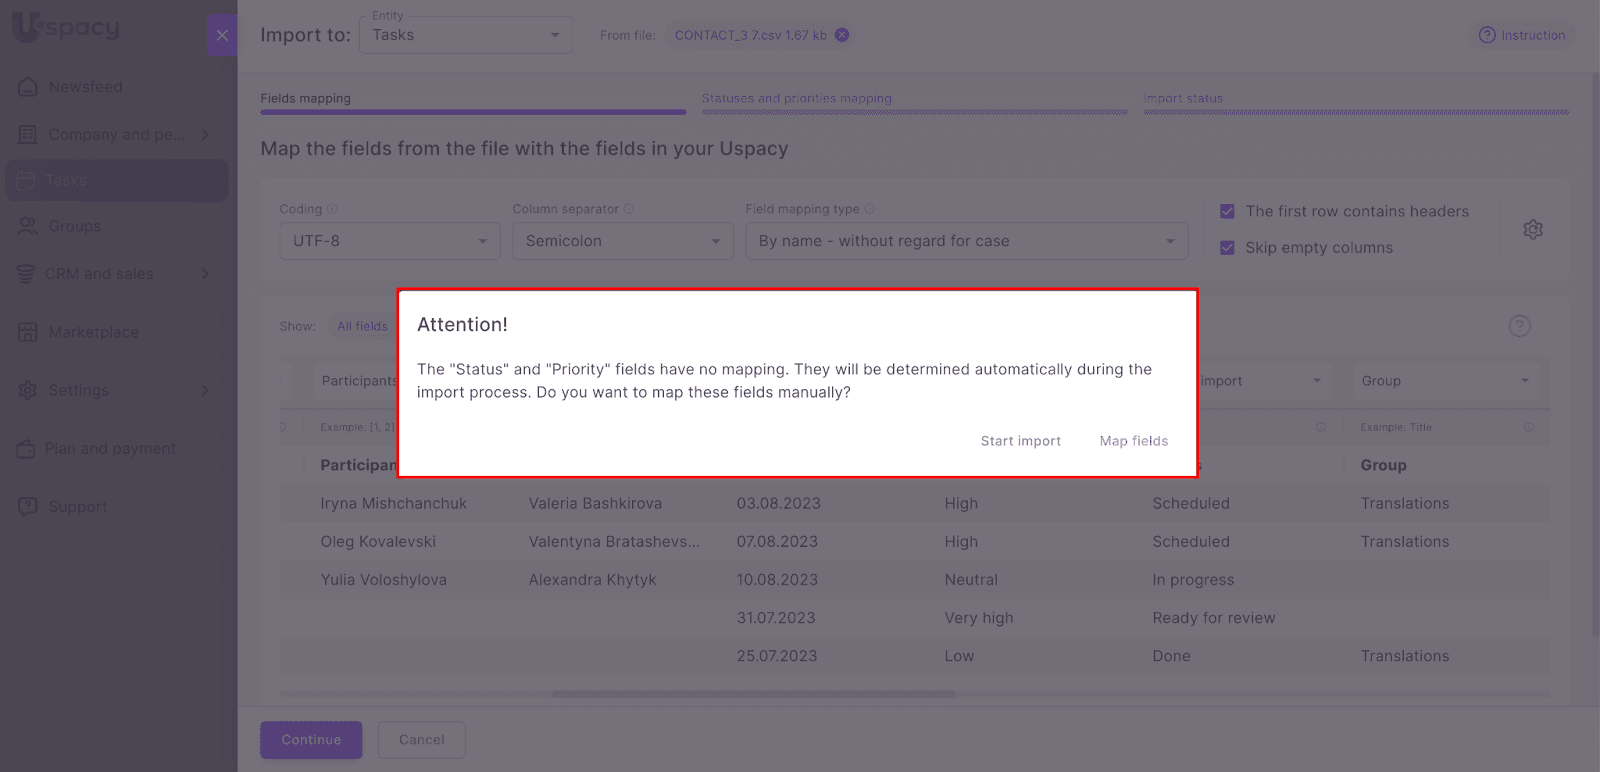The width and height of the screenshot is (1600, 772).
Task: Click the Newsfeed house icon in sidebar
Action: [28, 87]
